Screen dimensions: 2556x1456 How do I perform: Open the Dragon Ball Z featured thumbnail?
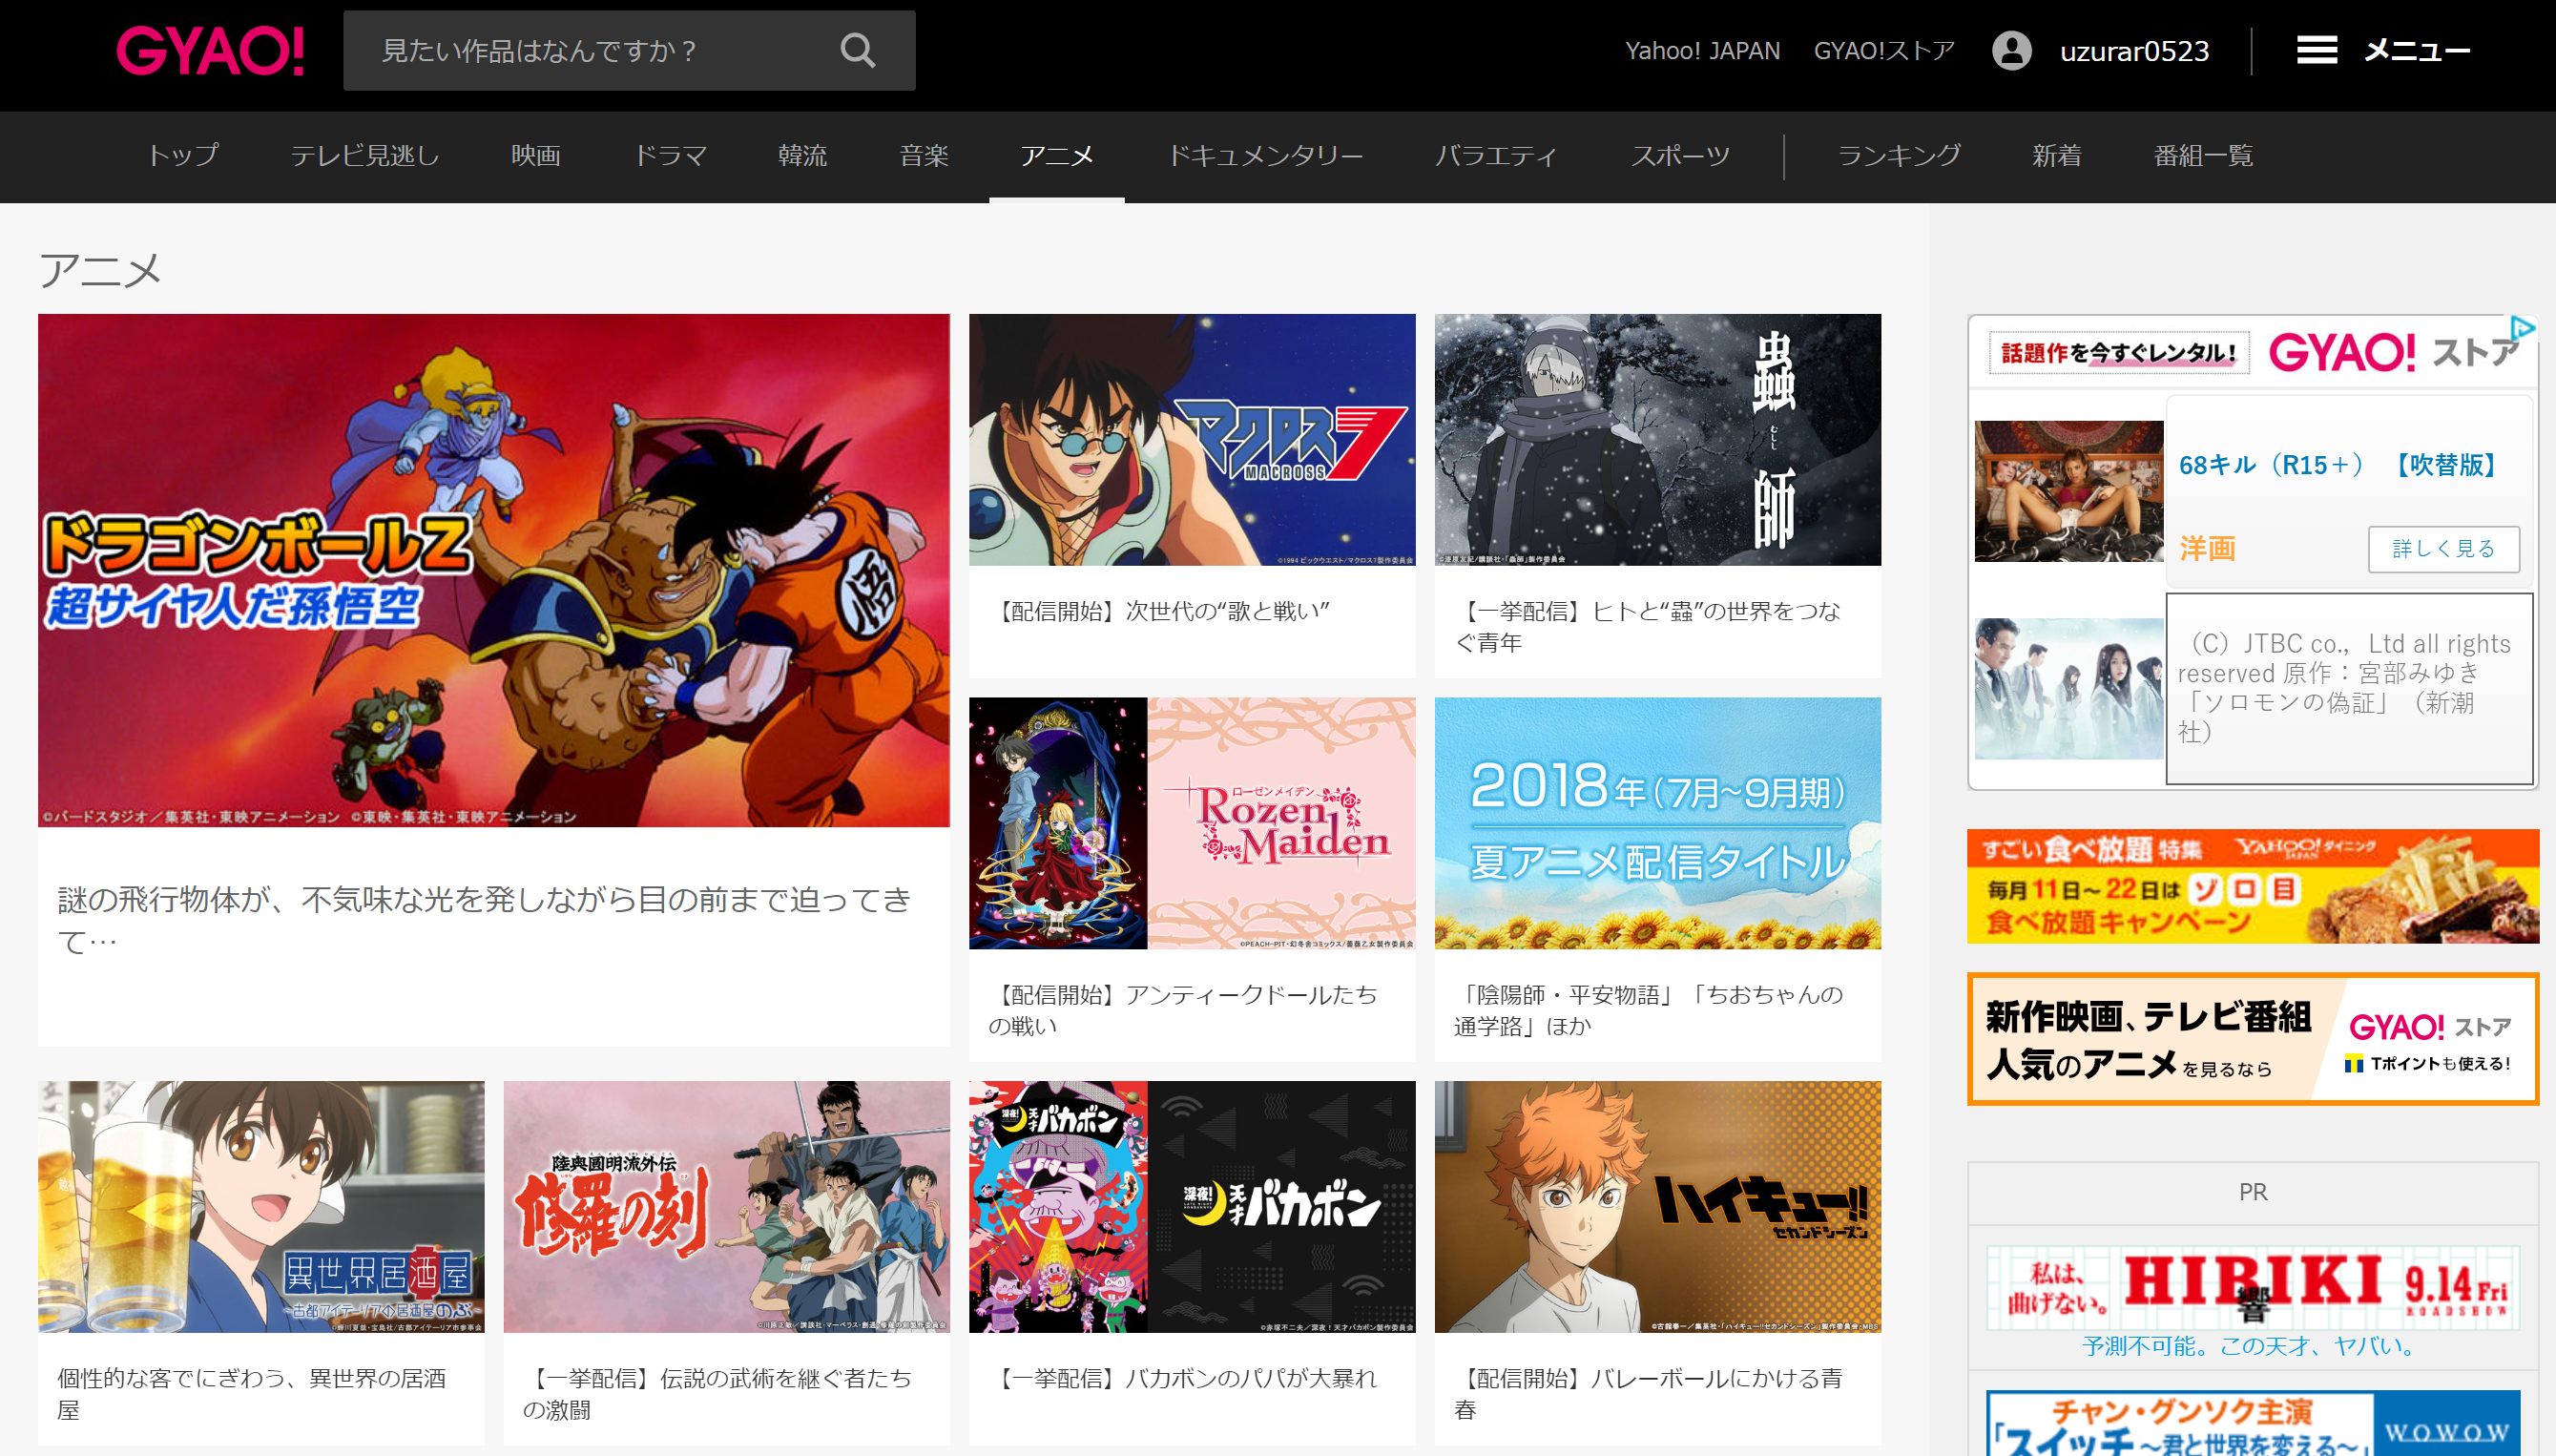(x=494, y=570)
